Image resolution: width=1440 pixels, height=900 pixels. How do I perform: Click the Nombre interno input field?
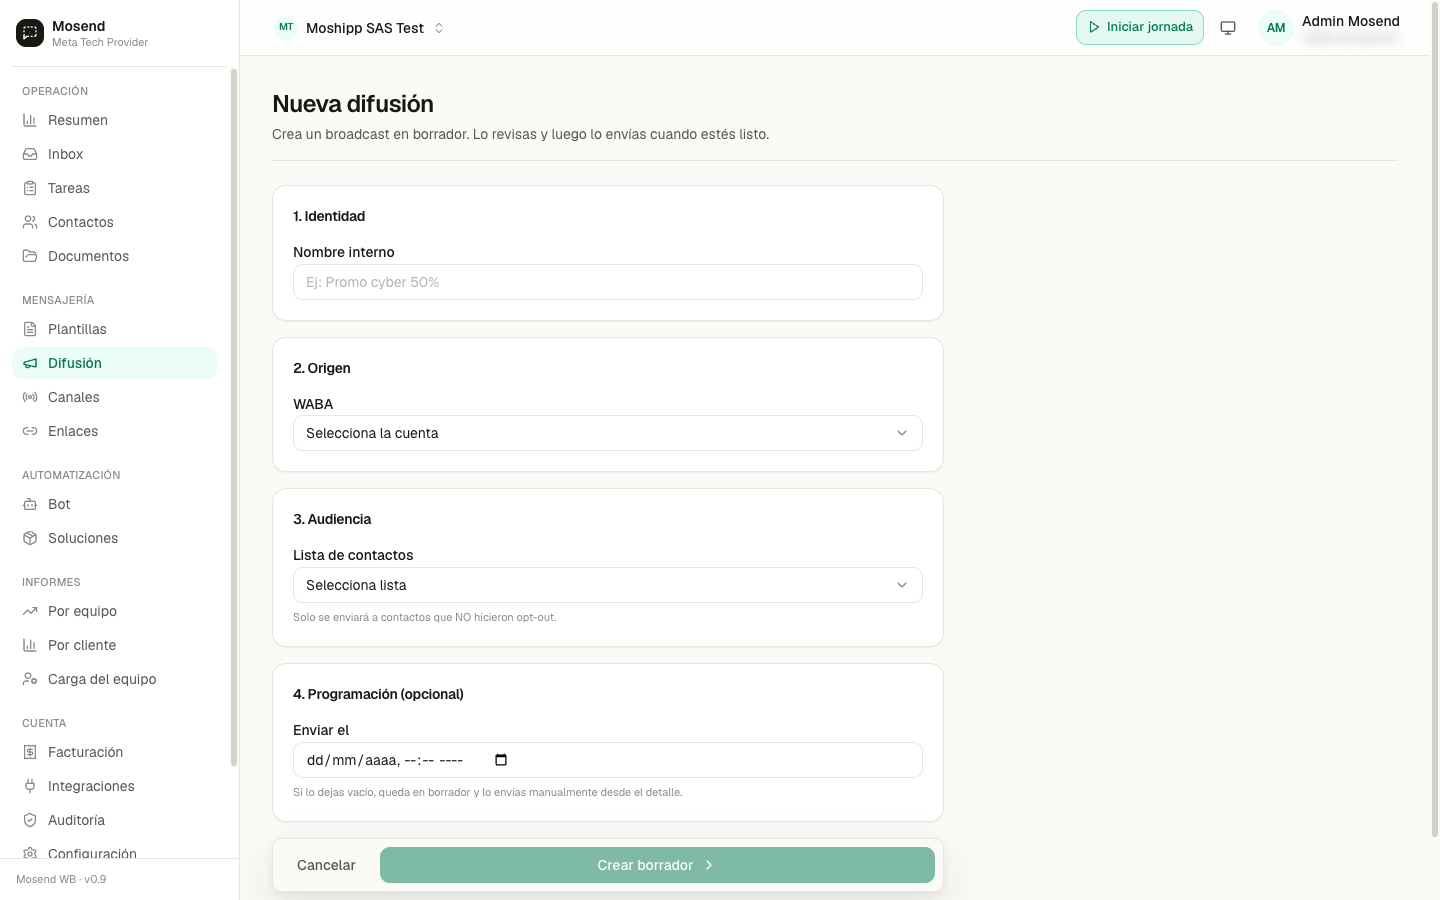pos(607,282)
